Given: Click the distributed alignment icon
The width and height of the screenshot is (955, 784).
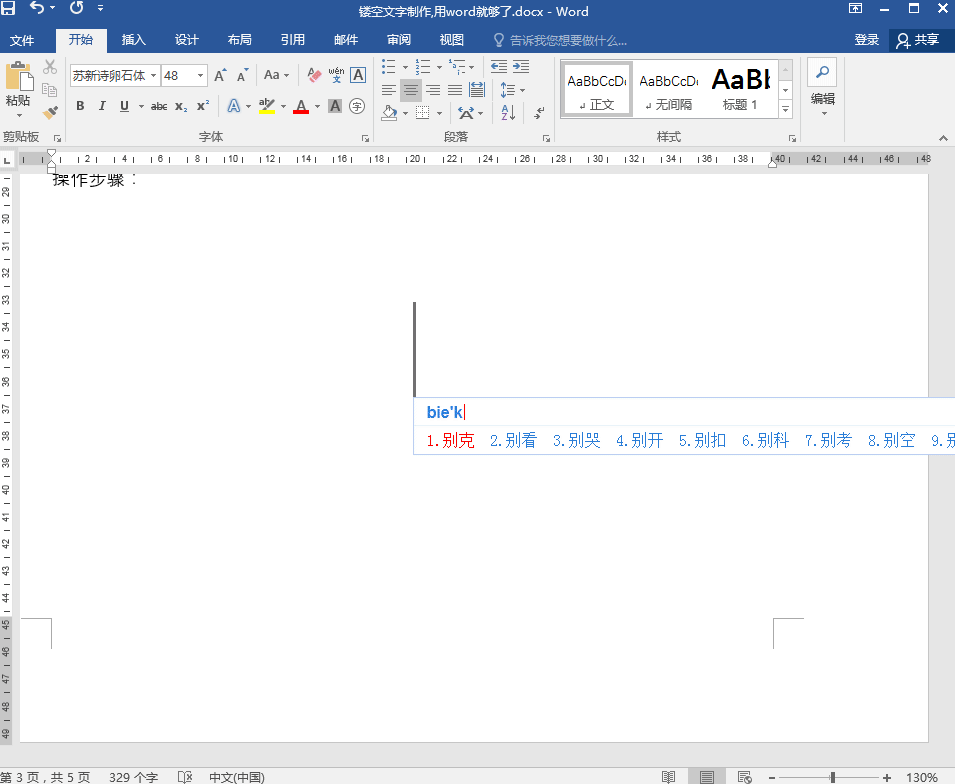Looking at the screenshot, I should pos(477,90).
